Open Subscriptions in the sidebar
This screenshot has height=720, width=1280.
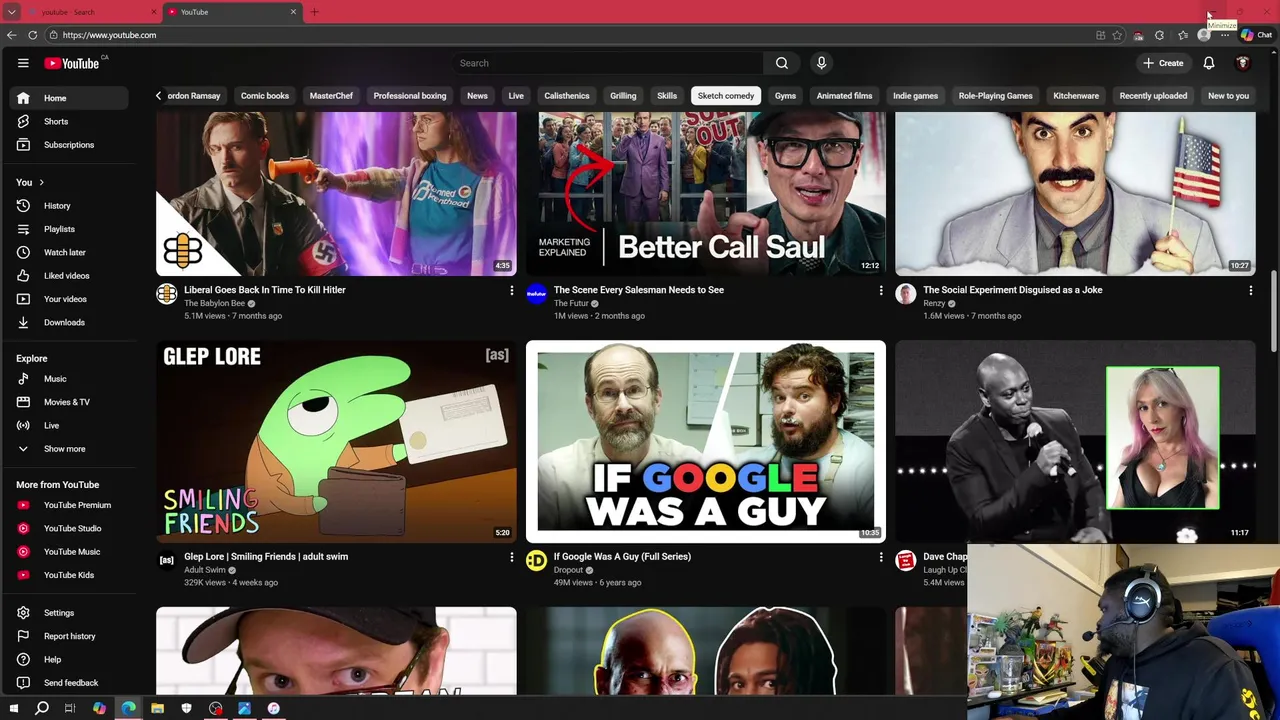click(68, 145)
